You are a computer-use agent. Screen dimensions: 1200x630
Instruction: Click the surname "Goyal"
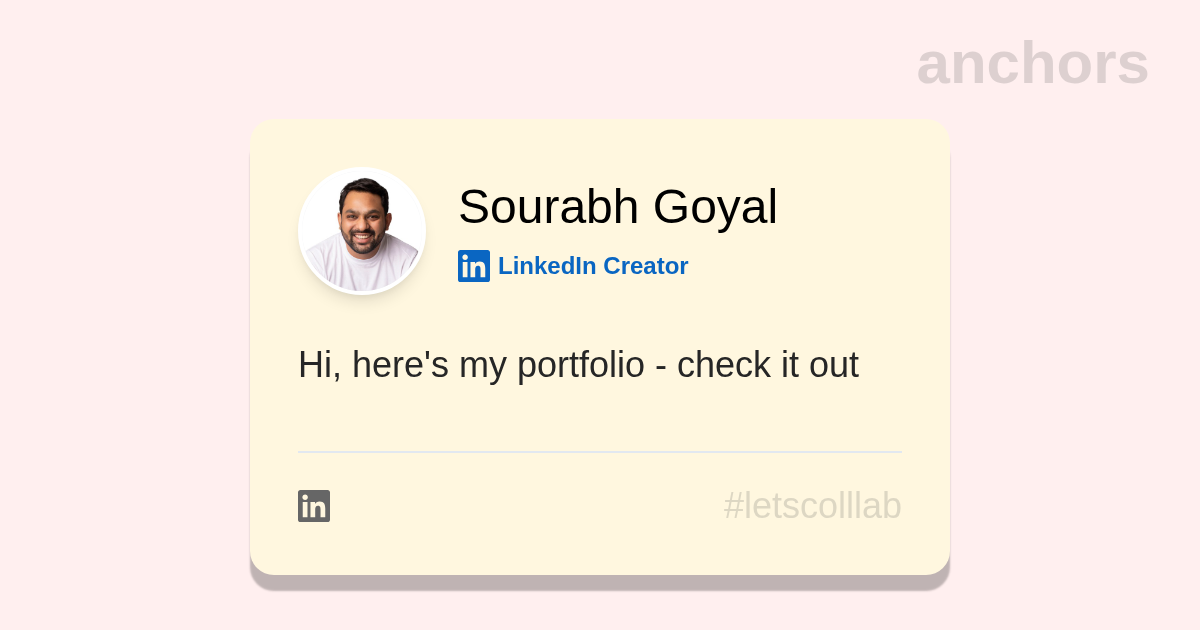[715, 207]
